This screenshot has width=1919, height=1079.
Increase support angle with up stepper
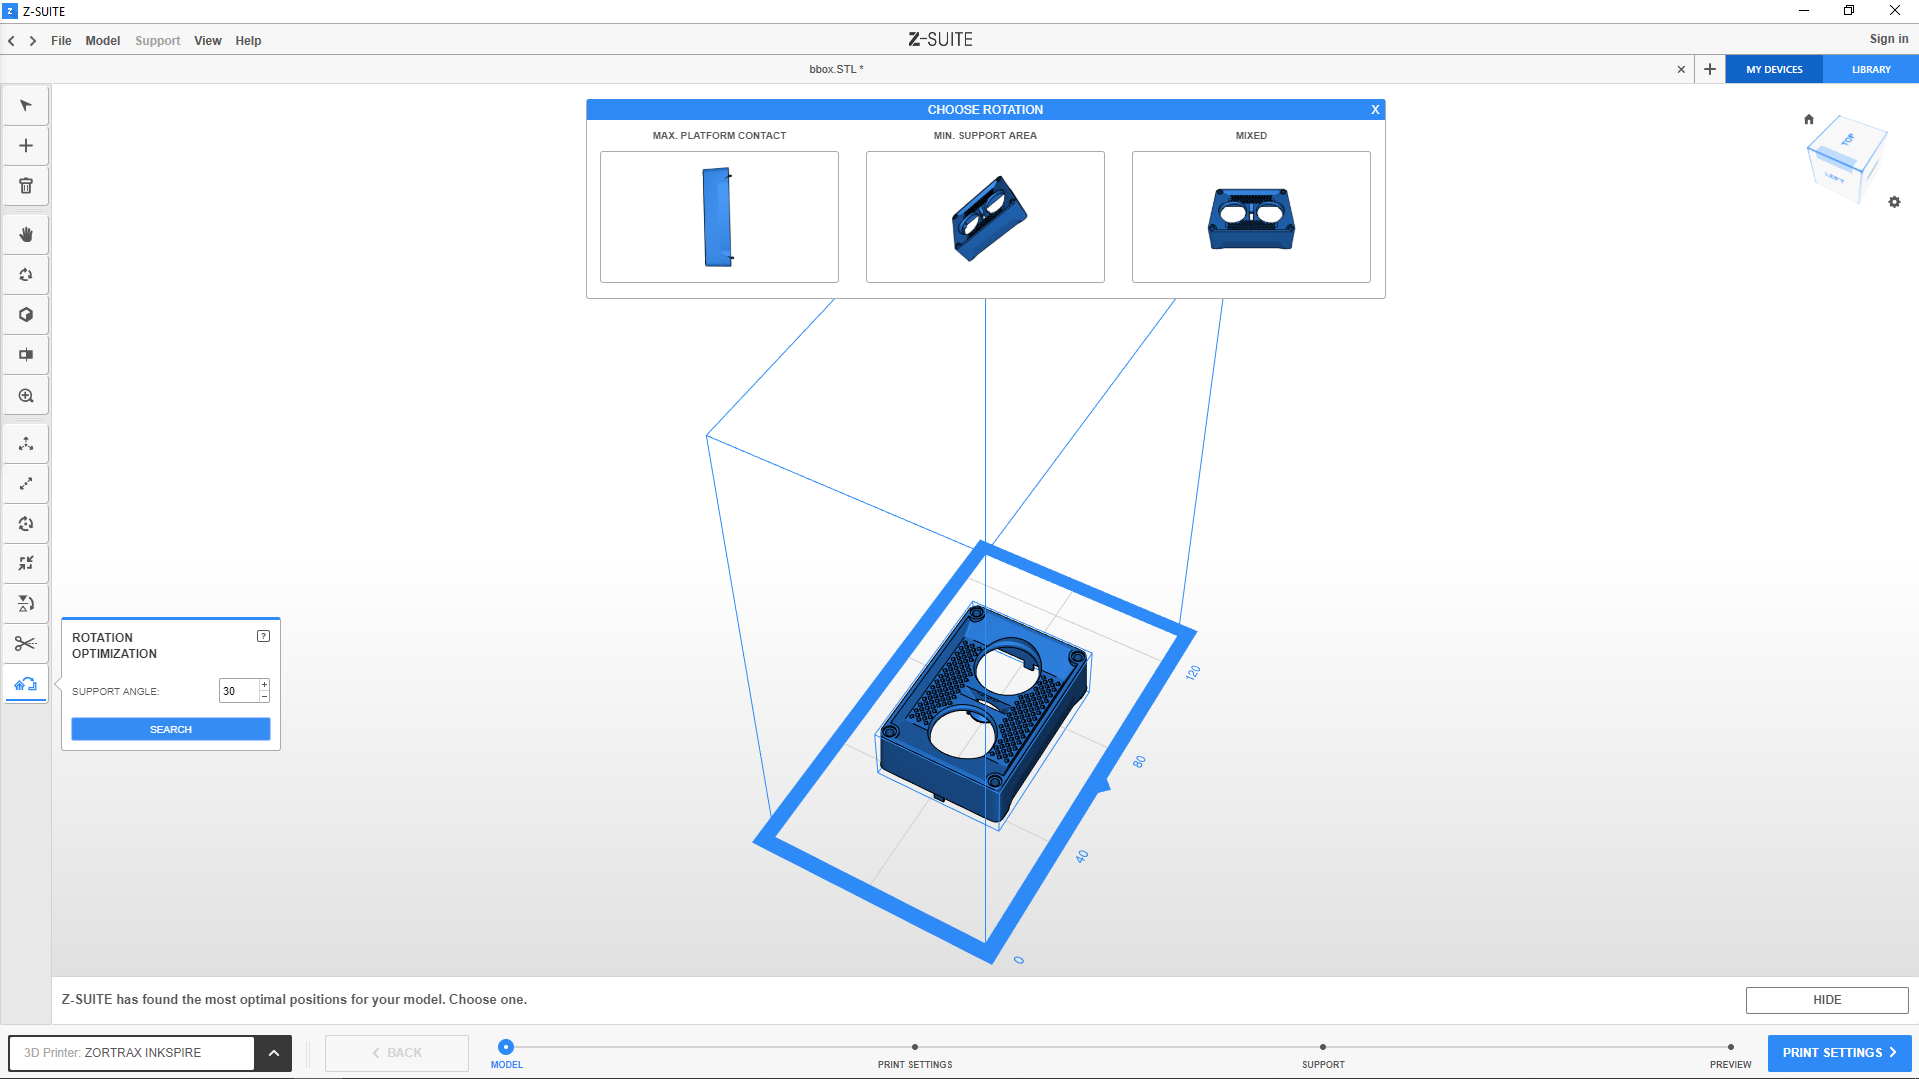(x=264, y=685)
